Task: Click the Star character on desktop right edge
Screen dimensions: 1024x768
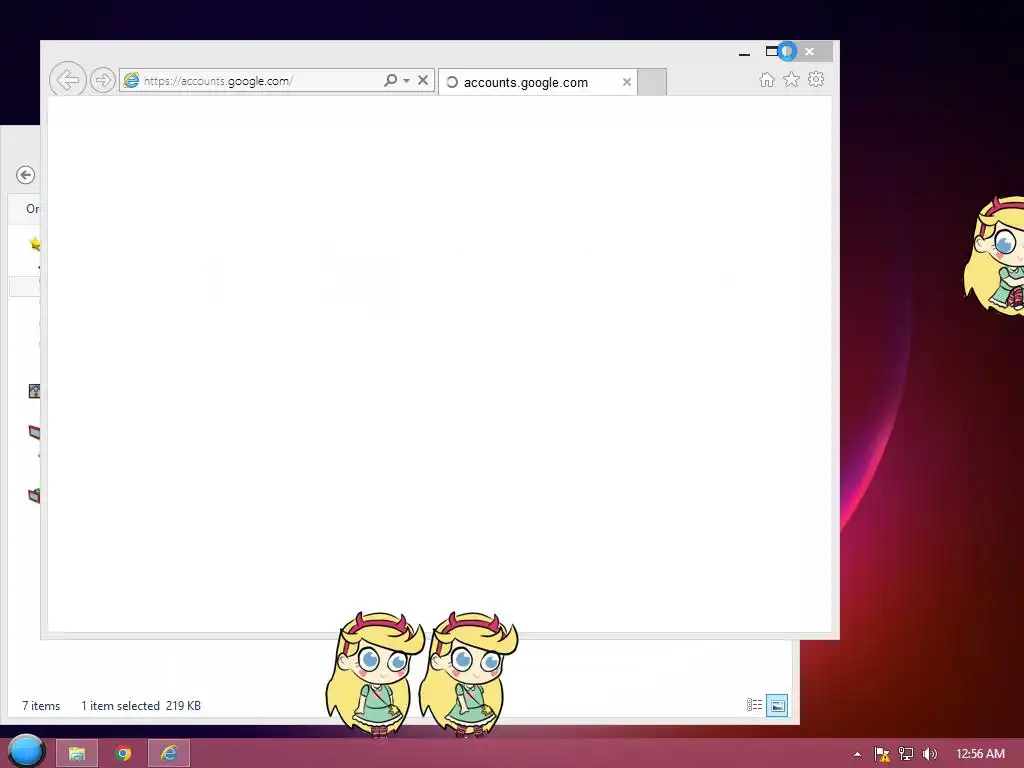Action: click(x=994, y=255)
